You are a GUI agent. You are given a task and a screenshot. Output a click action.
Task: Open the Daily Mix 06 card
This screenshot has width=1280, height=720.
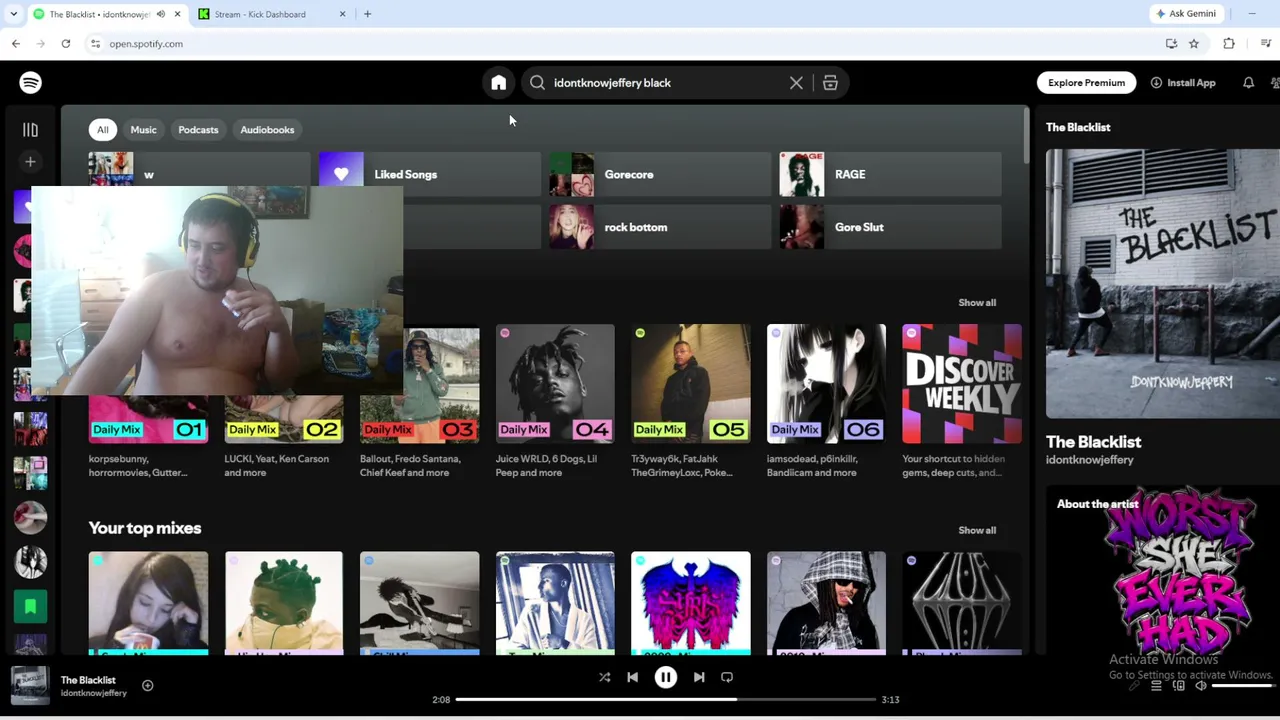click(826, 402)
